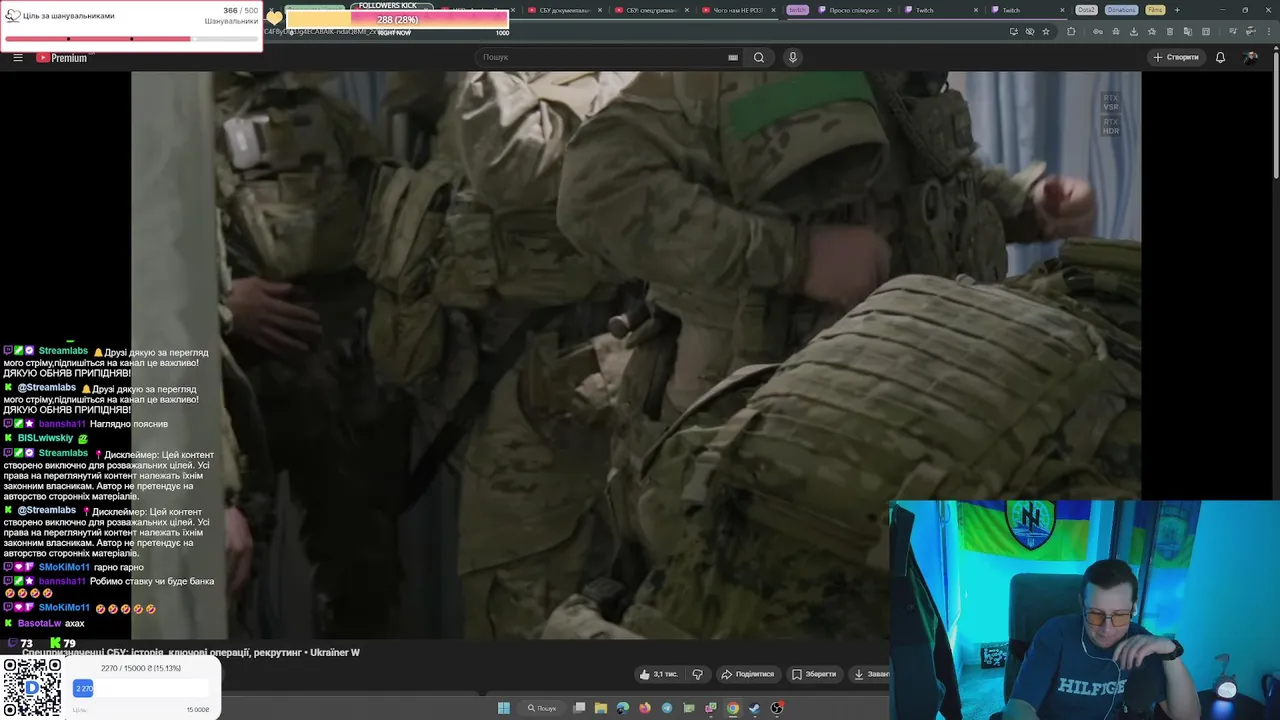Open Task View from the taskbar
Viewport: 1280px width, 720px height.
tap(579, 708)
